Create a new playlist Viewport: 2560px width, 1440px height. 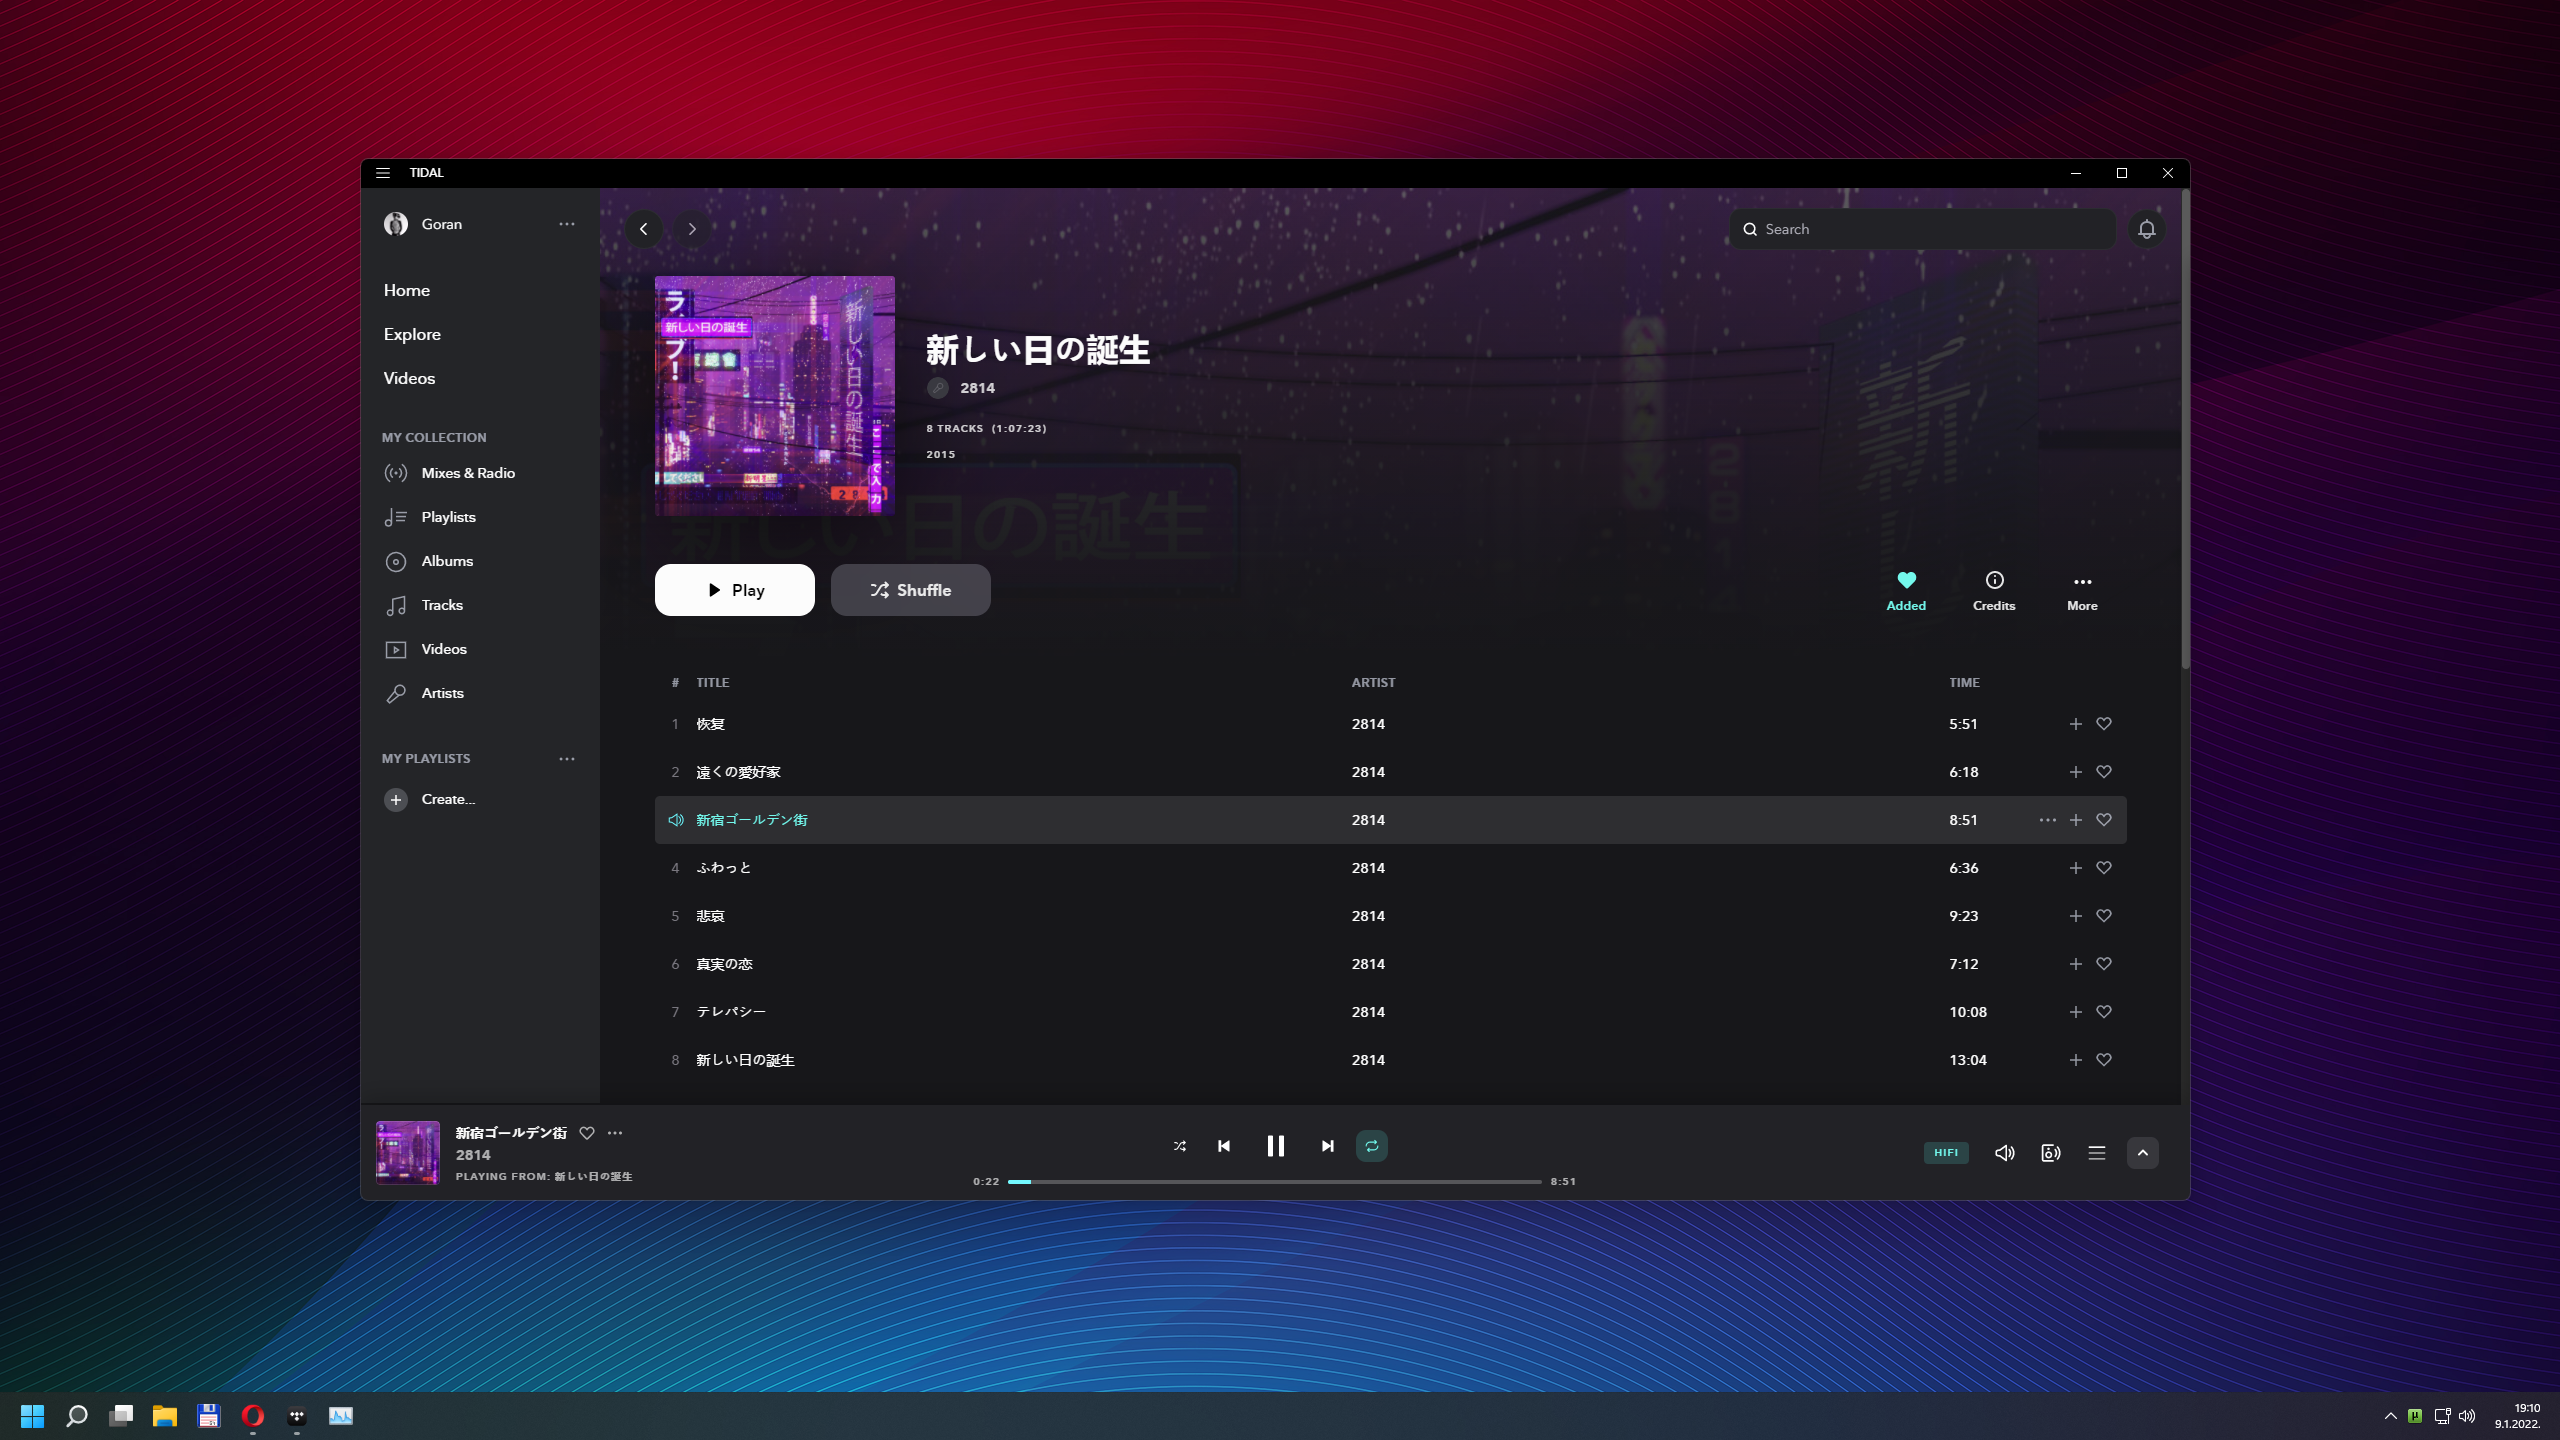[430, 799]
